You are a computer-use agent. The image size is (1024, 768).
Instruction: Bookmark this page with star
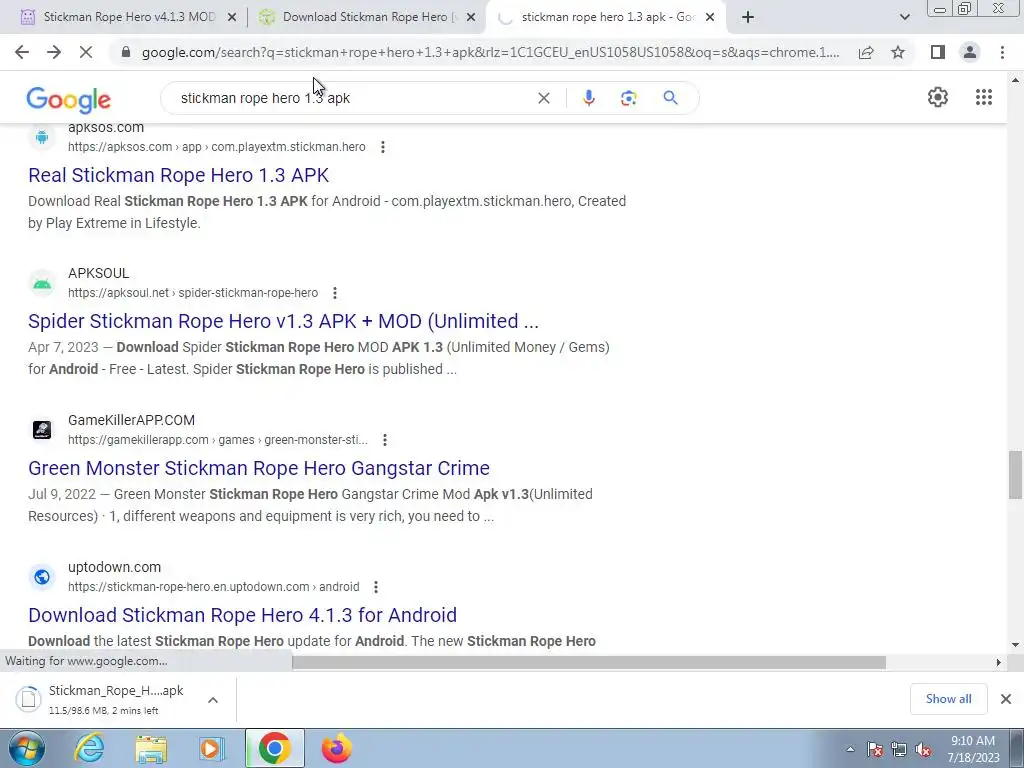tap(898, 52)
